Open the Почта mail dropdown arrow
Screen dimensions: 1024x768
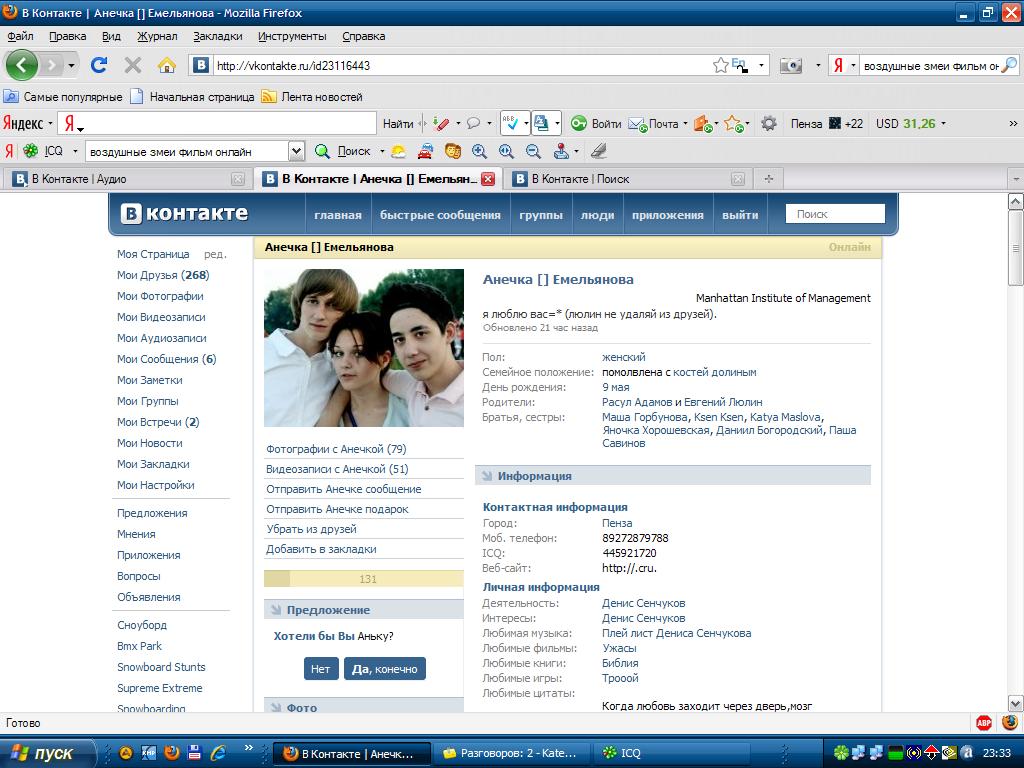point(685,123)
